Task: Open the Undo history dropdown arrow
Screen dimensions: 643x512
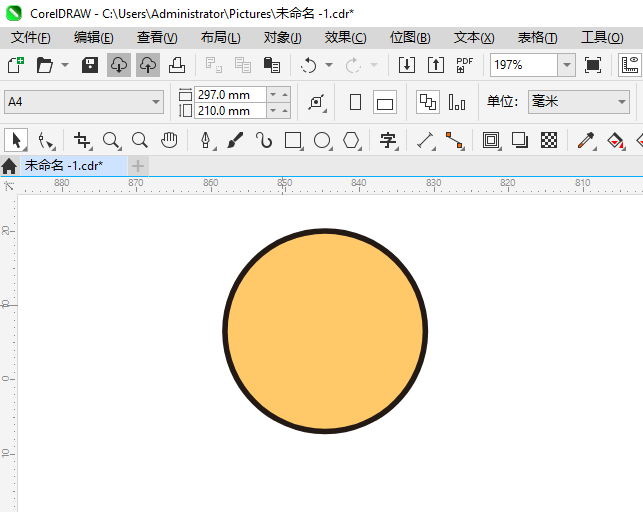Action: [329, 65]
